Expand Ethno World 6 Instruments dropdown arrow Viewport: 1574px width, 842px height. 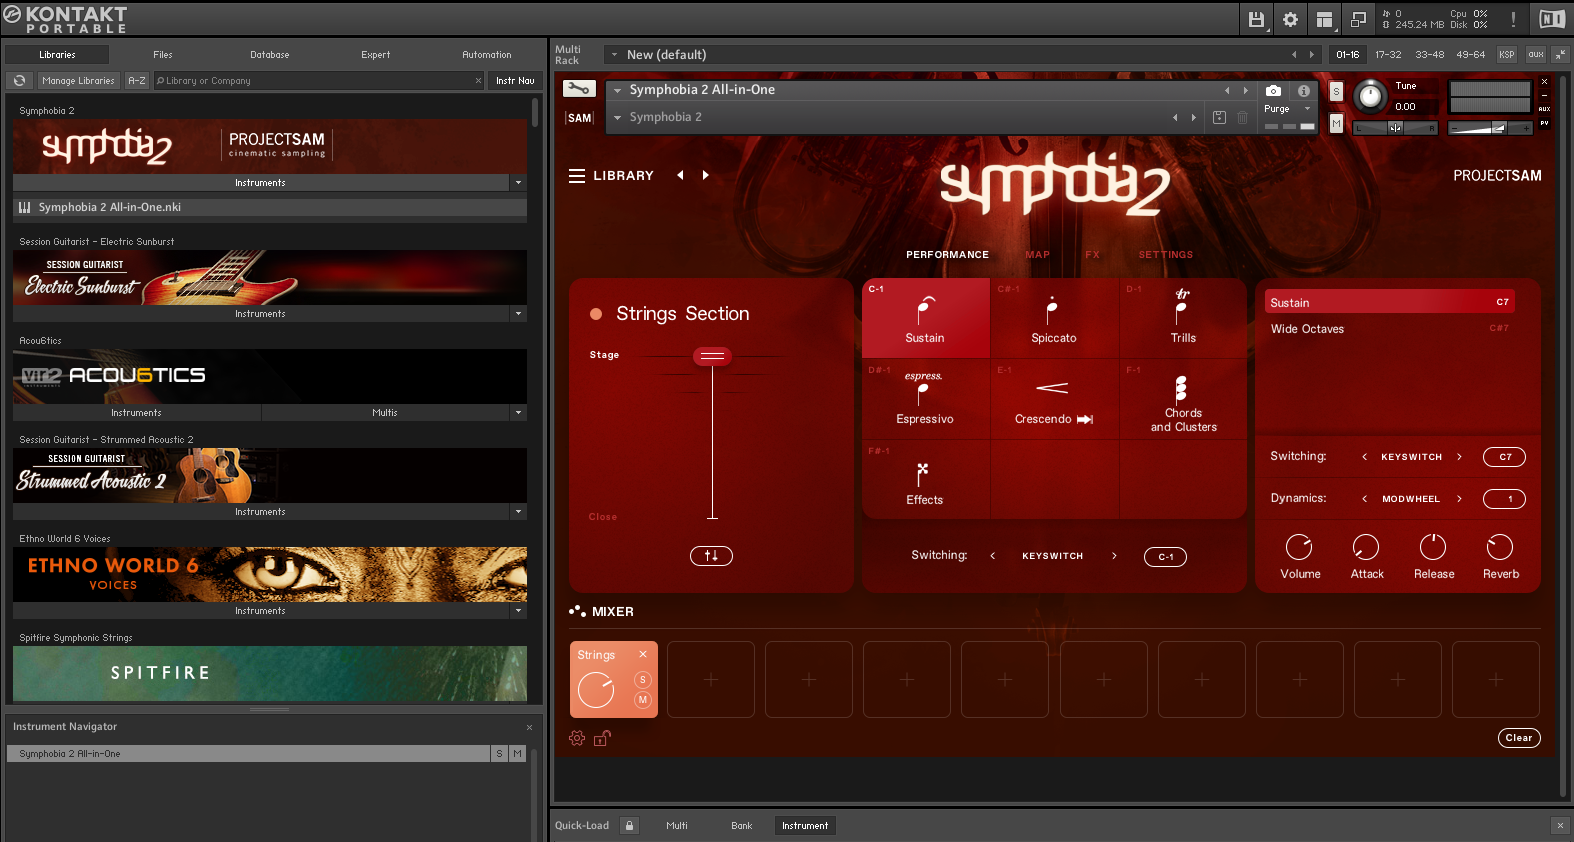(518, 611)
